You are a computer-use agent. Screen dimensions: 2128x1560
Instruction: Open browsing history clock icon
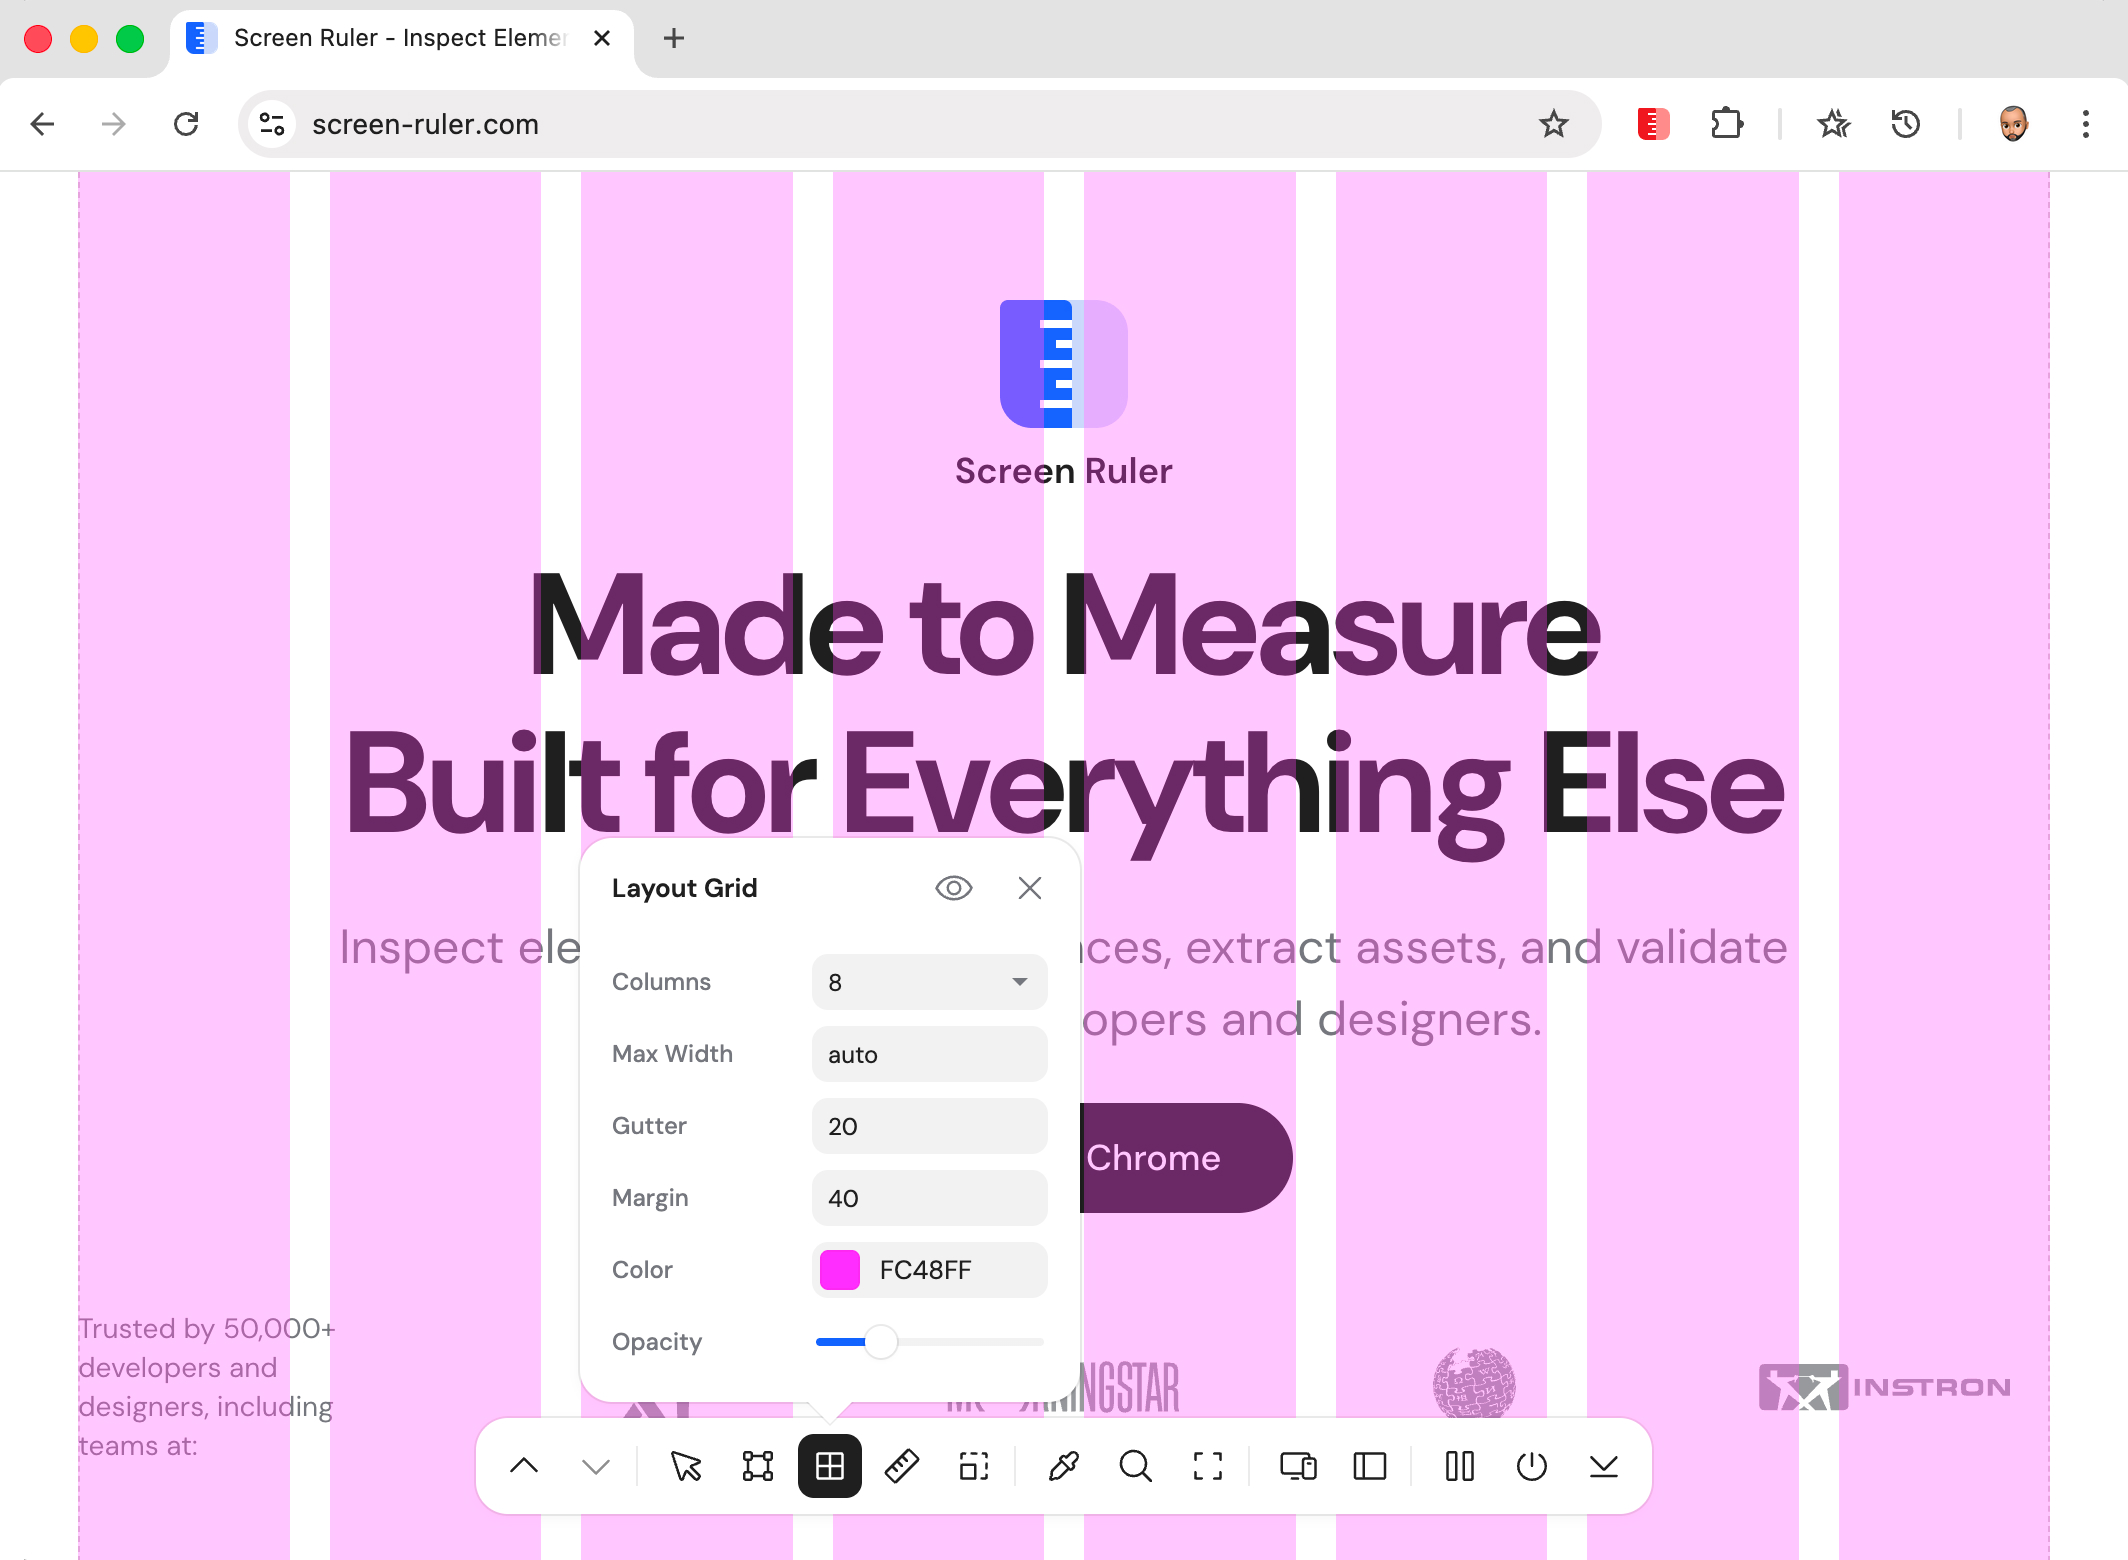pyautogui.click(x=1906, y=124)
